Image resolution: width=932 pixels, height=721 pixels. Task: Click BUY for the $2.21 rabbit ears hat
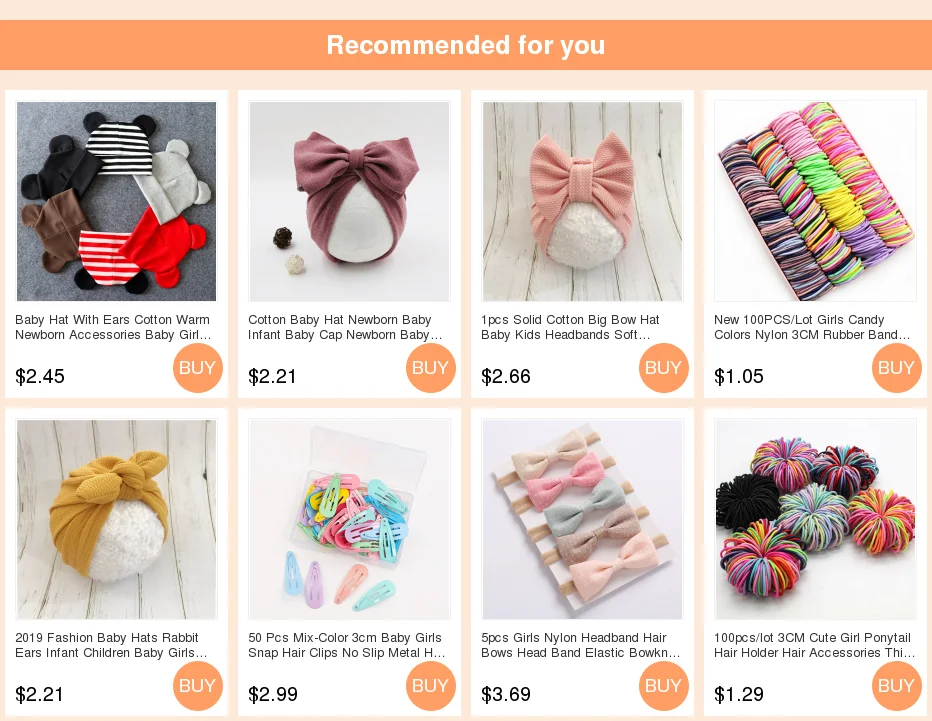point(198,686)
